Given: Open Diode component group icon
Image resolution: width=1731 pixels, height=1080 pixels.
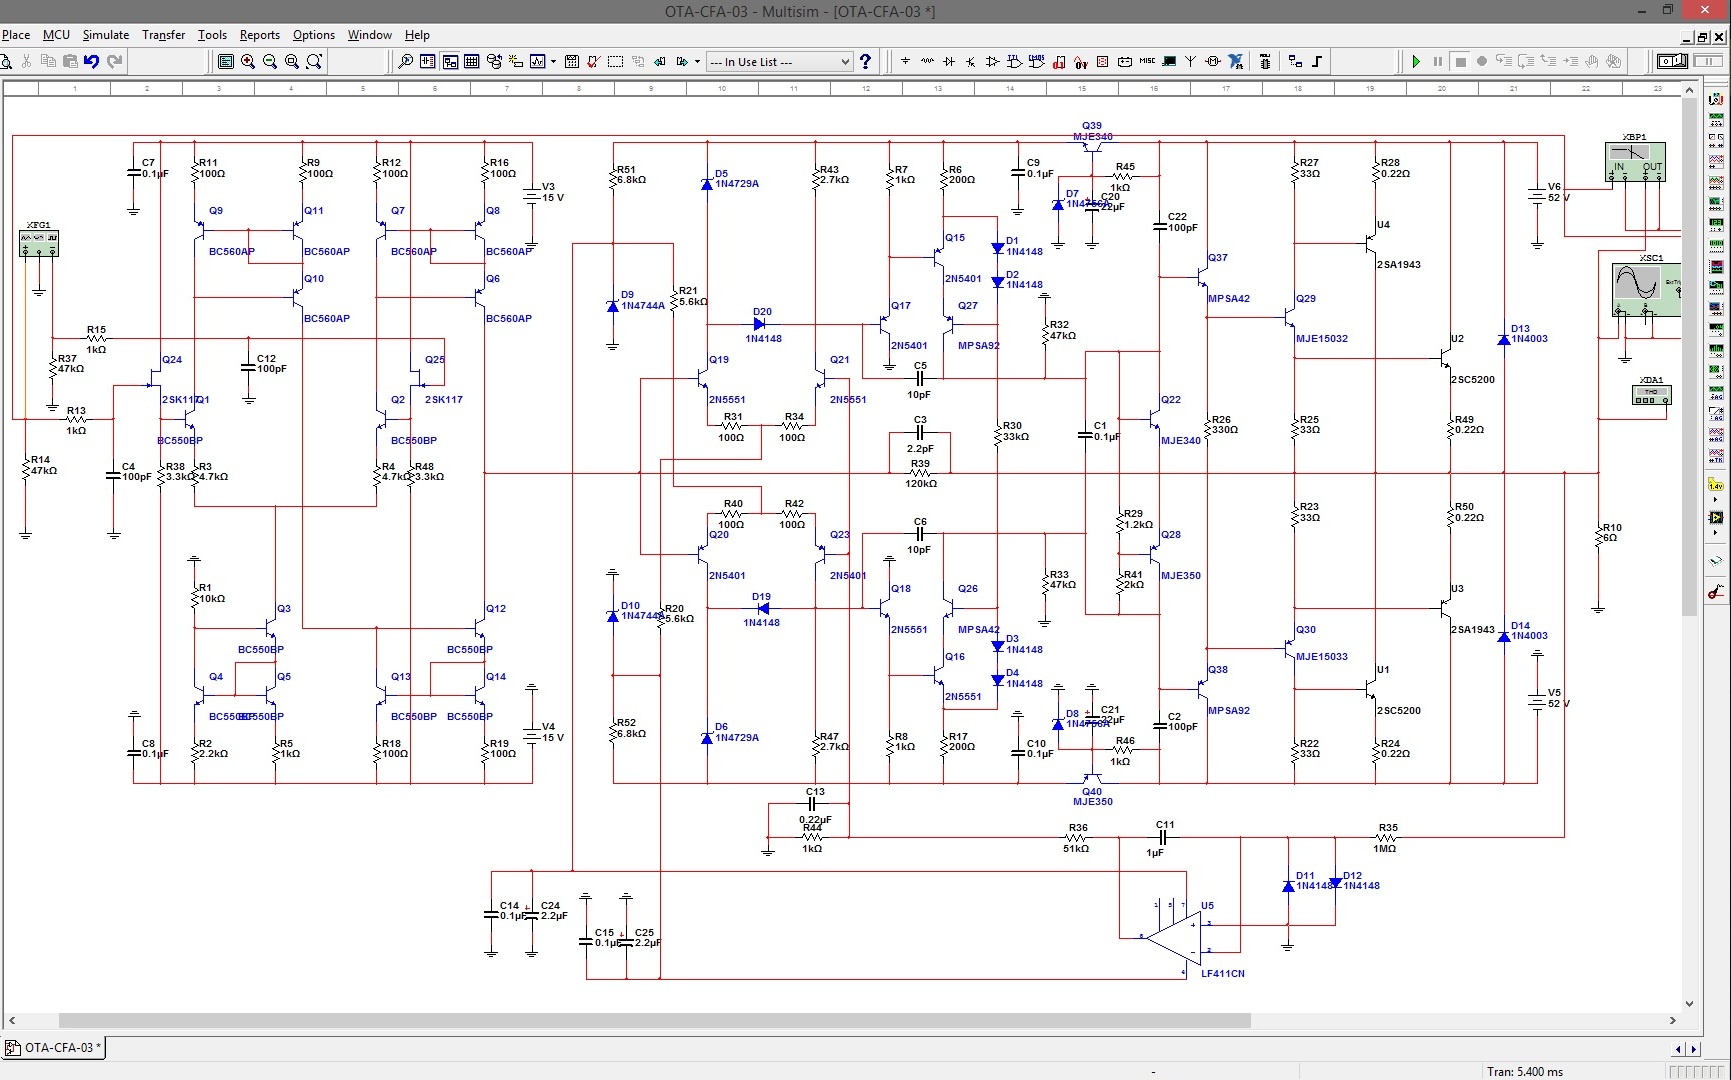Looking at the screenshot, I should coord(949,62).
